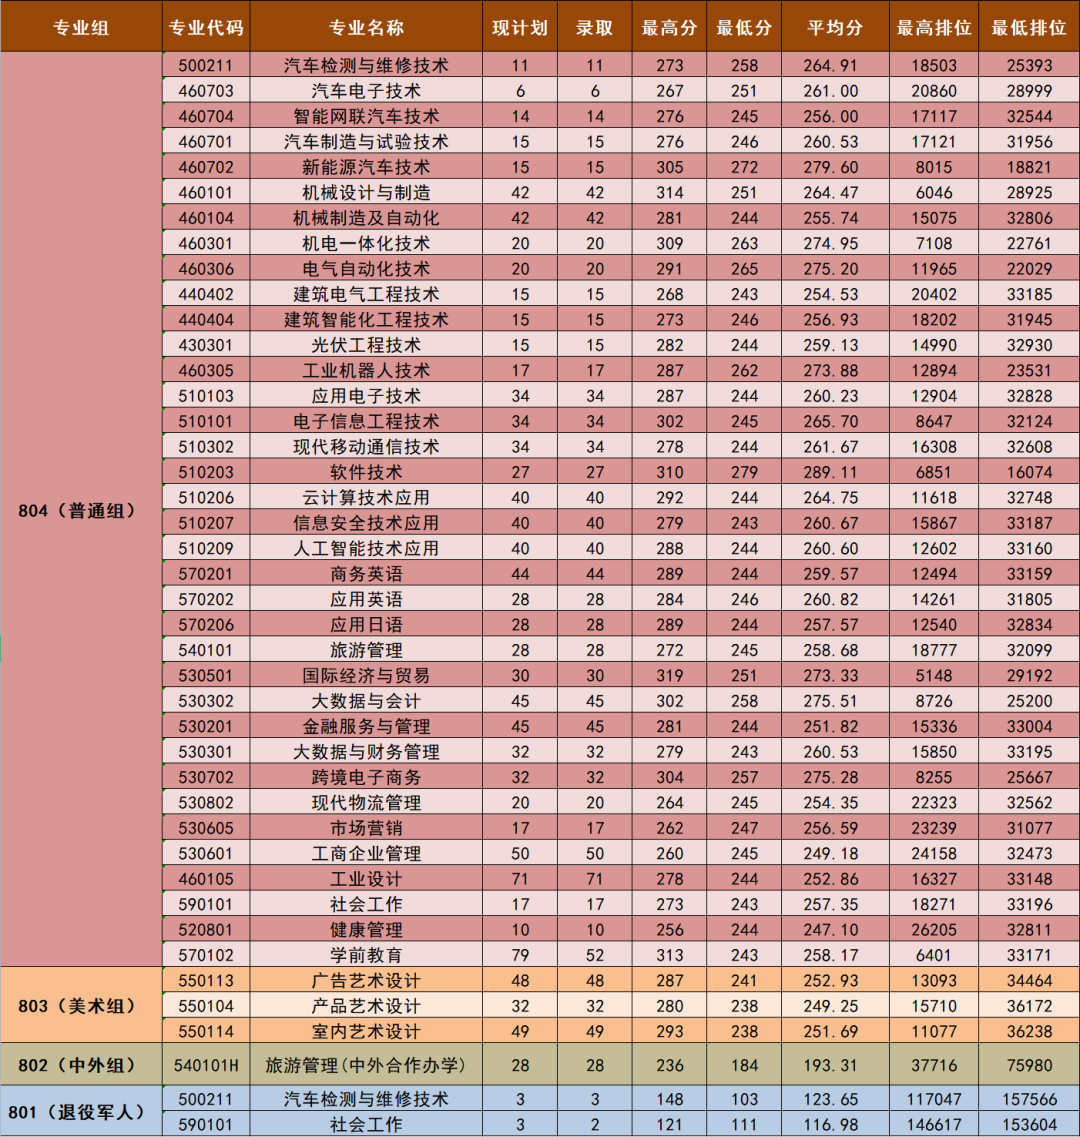
Task: Click major name 智能网联汽车技术
Action: 366,116
